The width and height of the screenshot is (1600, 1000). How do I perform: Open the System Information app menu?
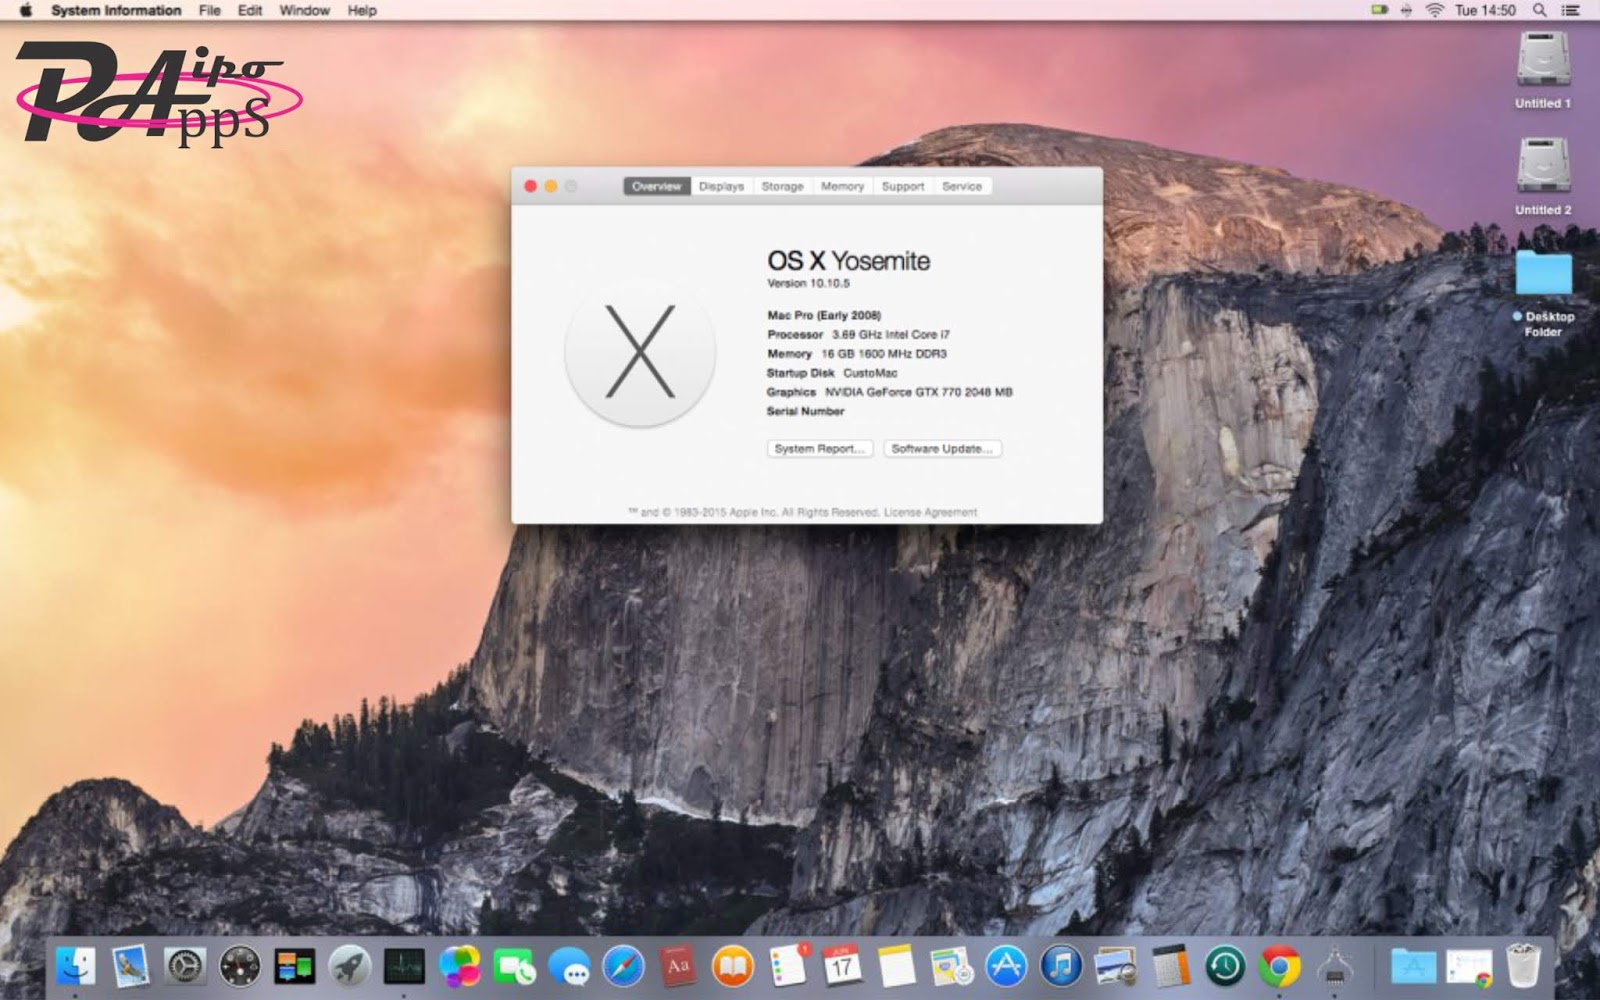[x=116, y=10]
